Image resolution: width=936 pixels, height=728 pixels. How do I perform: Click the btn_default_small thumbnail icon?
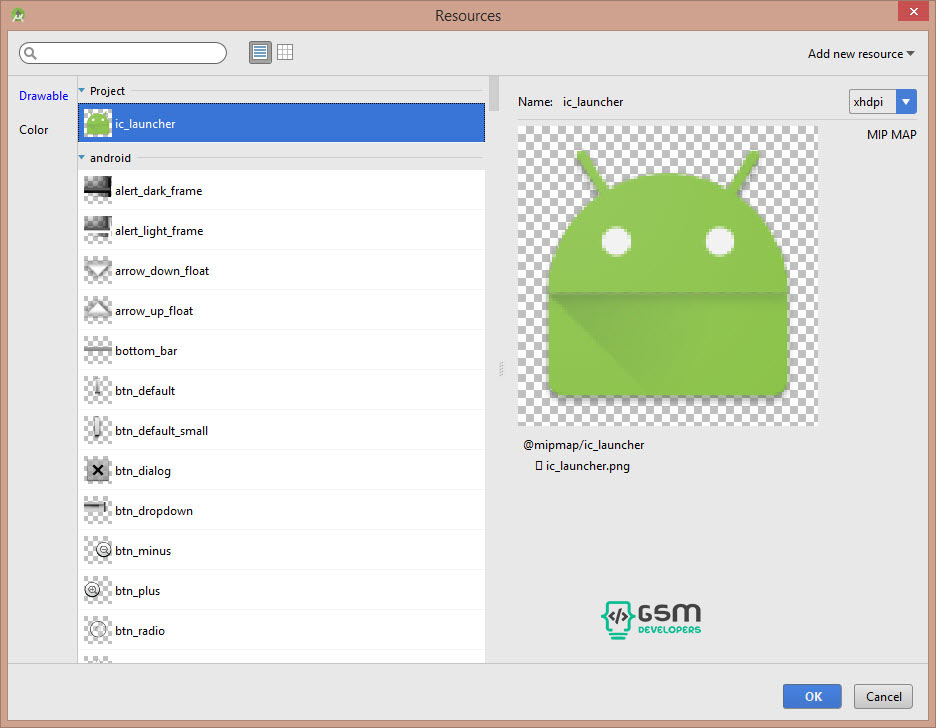(98, 430)
